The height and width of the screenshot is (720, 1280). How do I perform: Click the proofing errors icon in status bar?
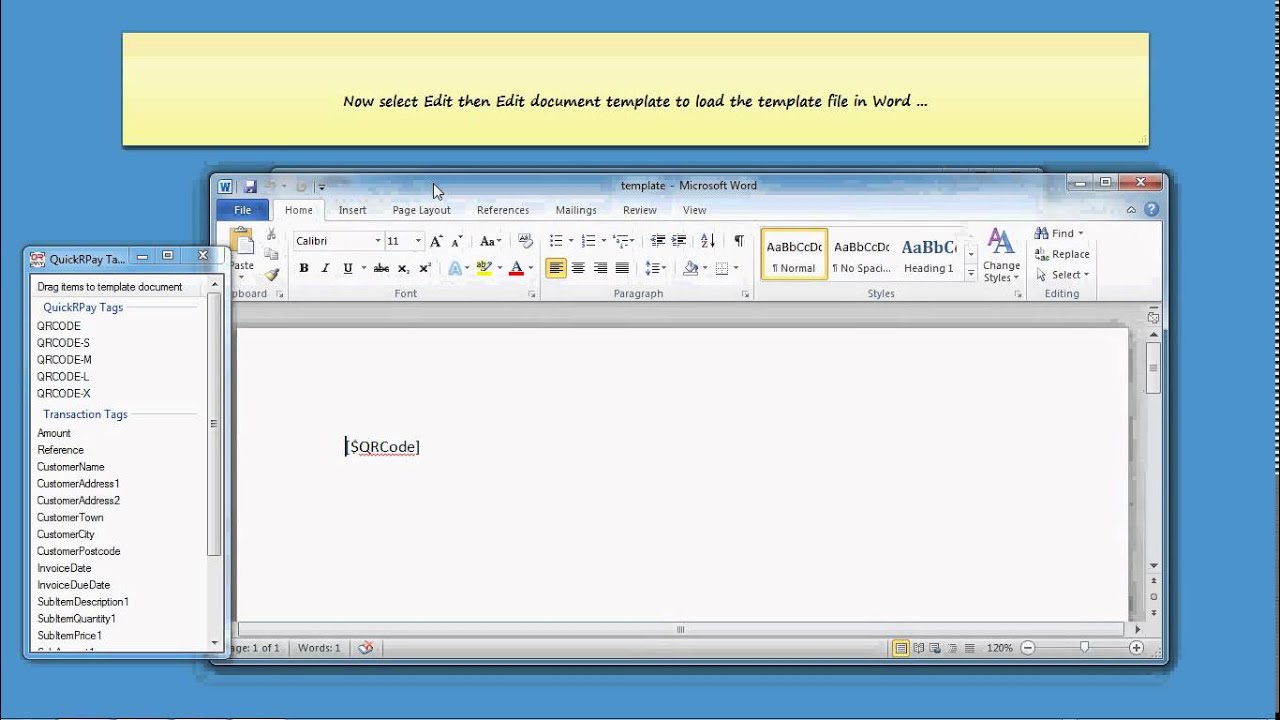coord(366,648)
